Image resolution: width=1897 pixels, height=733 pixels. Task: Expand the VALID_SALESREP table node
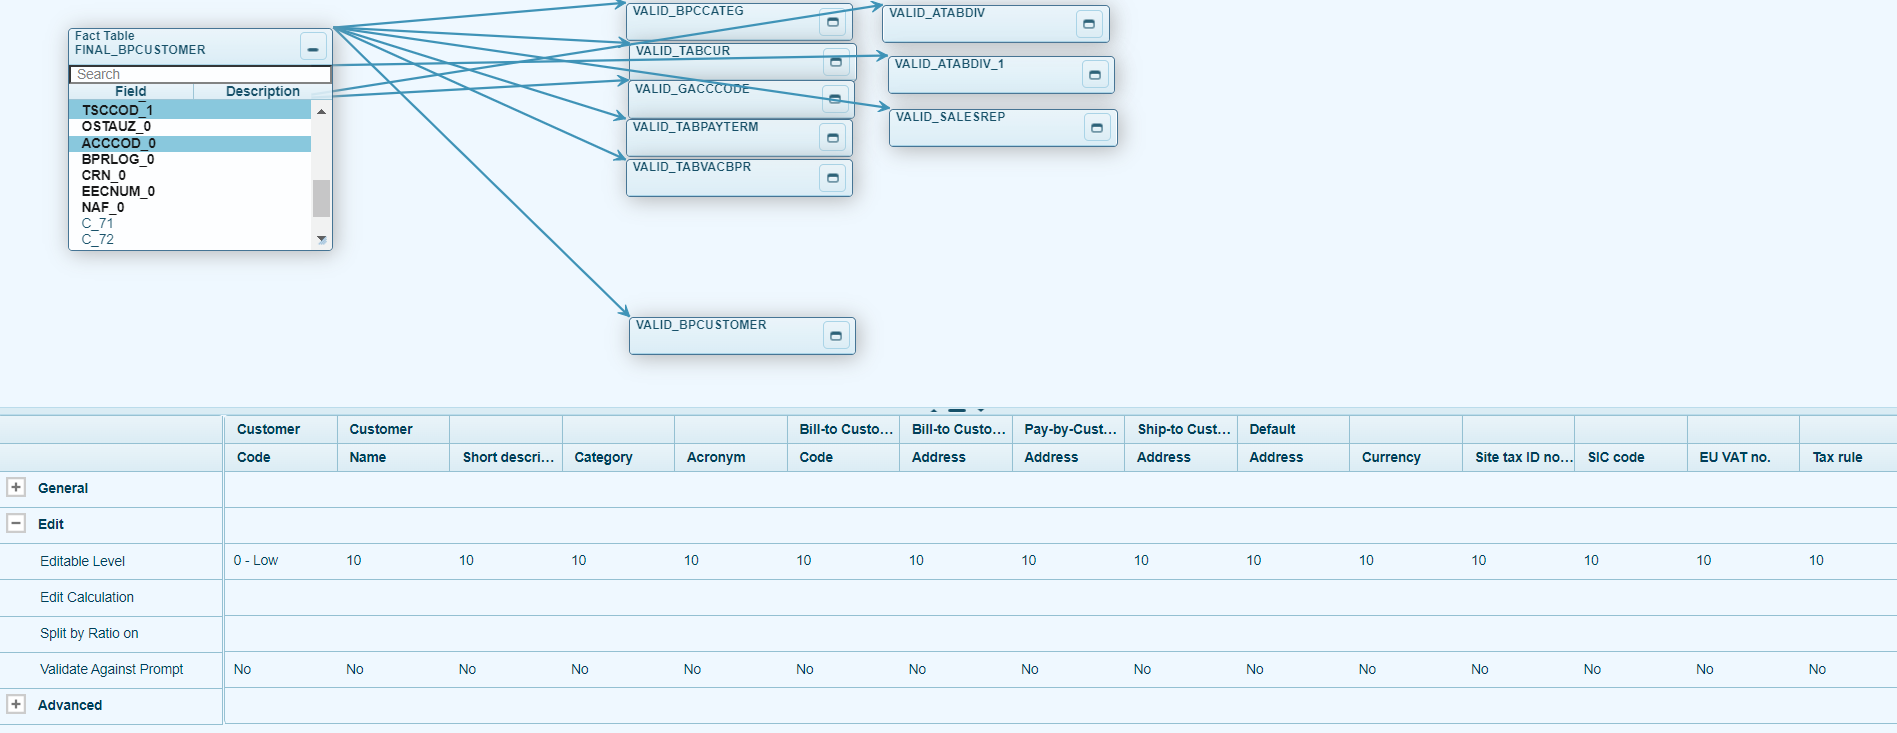[1097, 128]
